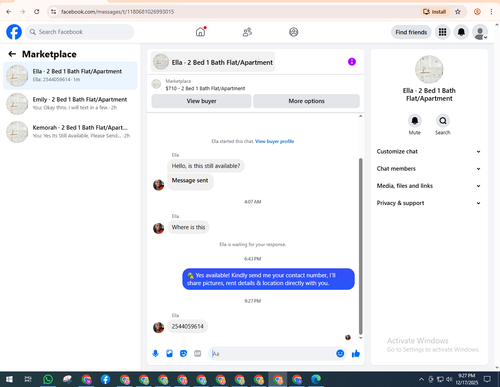This screenshot has height=387, width=500.
Task: Select the blue 'Yes available!' sent message
Action: (x=268, y=279)
